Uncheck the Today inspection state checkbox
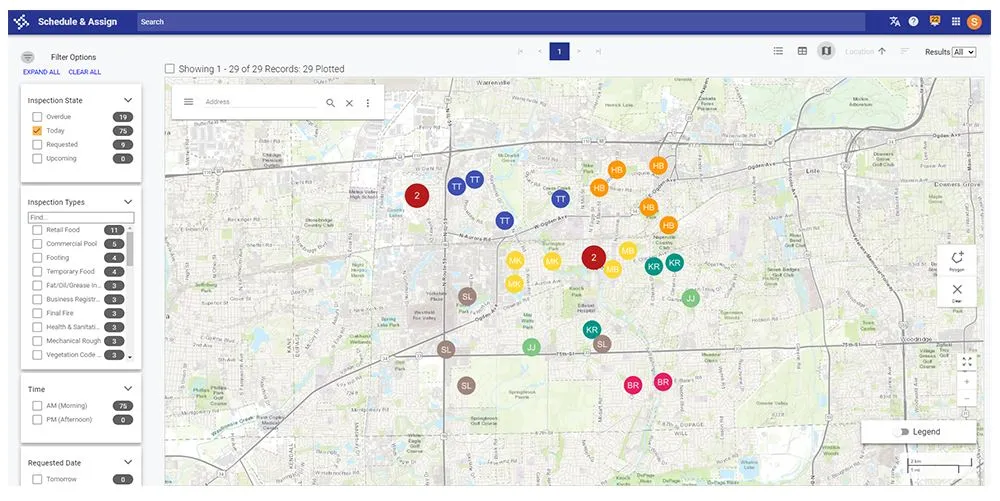 click(x=37, y=131)
